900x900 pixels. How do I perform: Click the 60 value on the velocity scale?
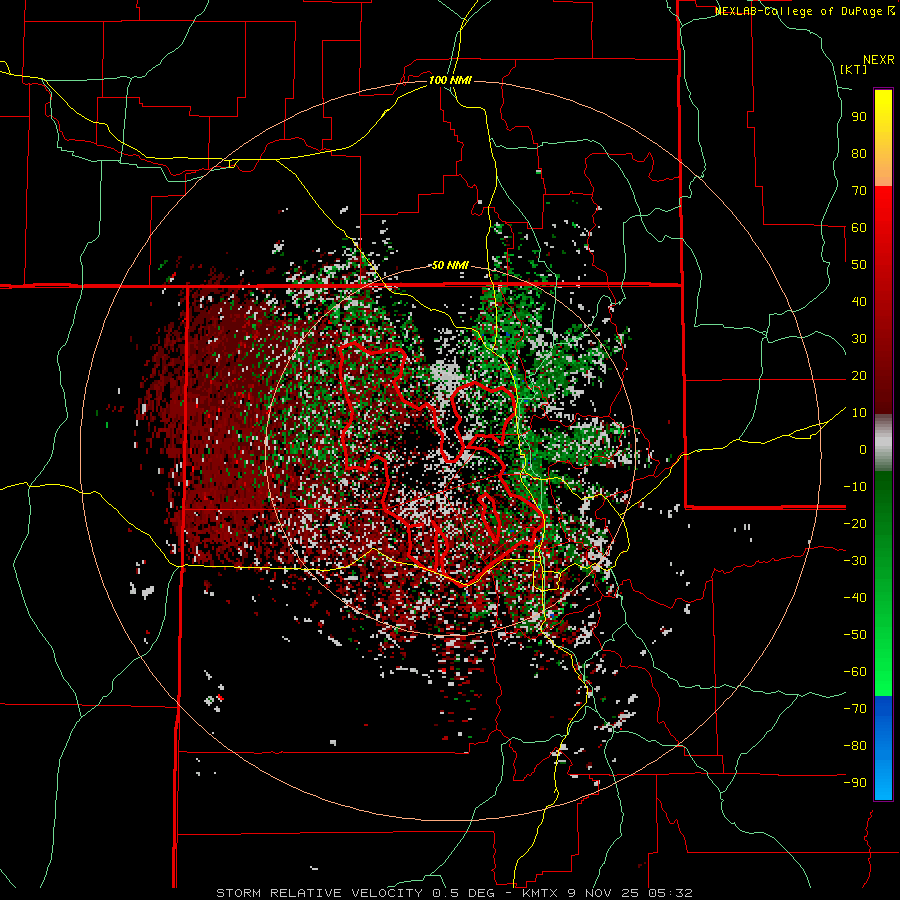[859, 228]
